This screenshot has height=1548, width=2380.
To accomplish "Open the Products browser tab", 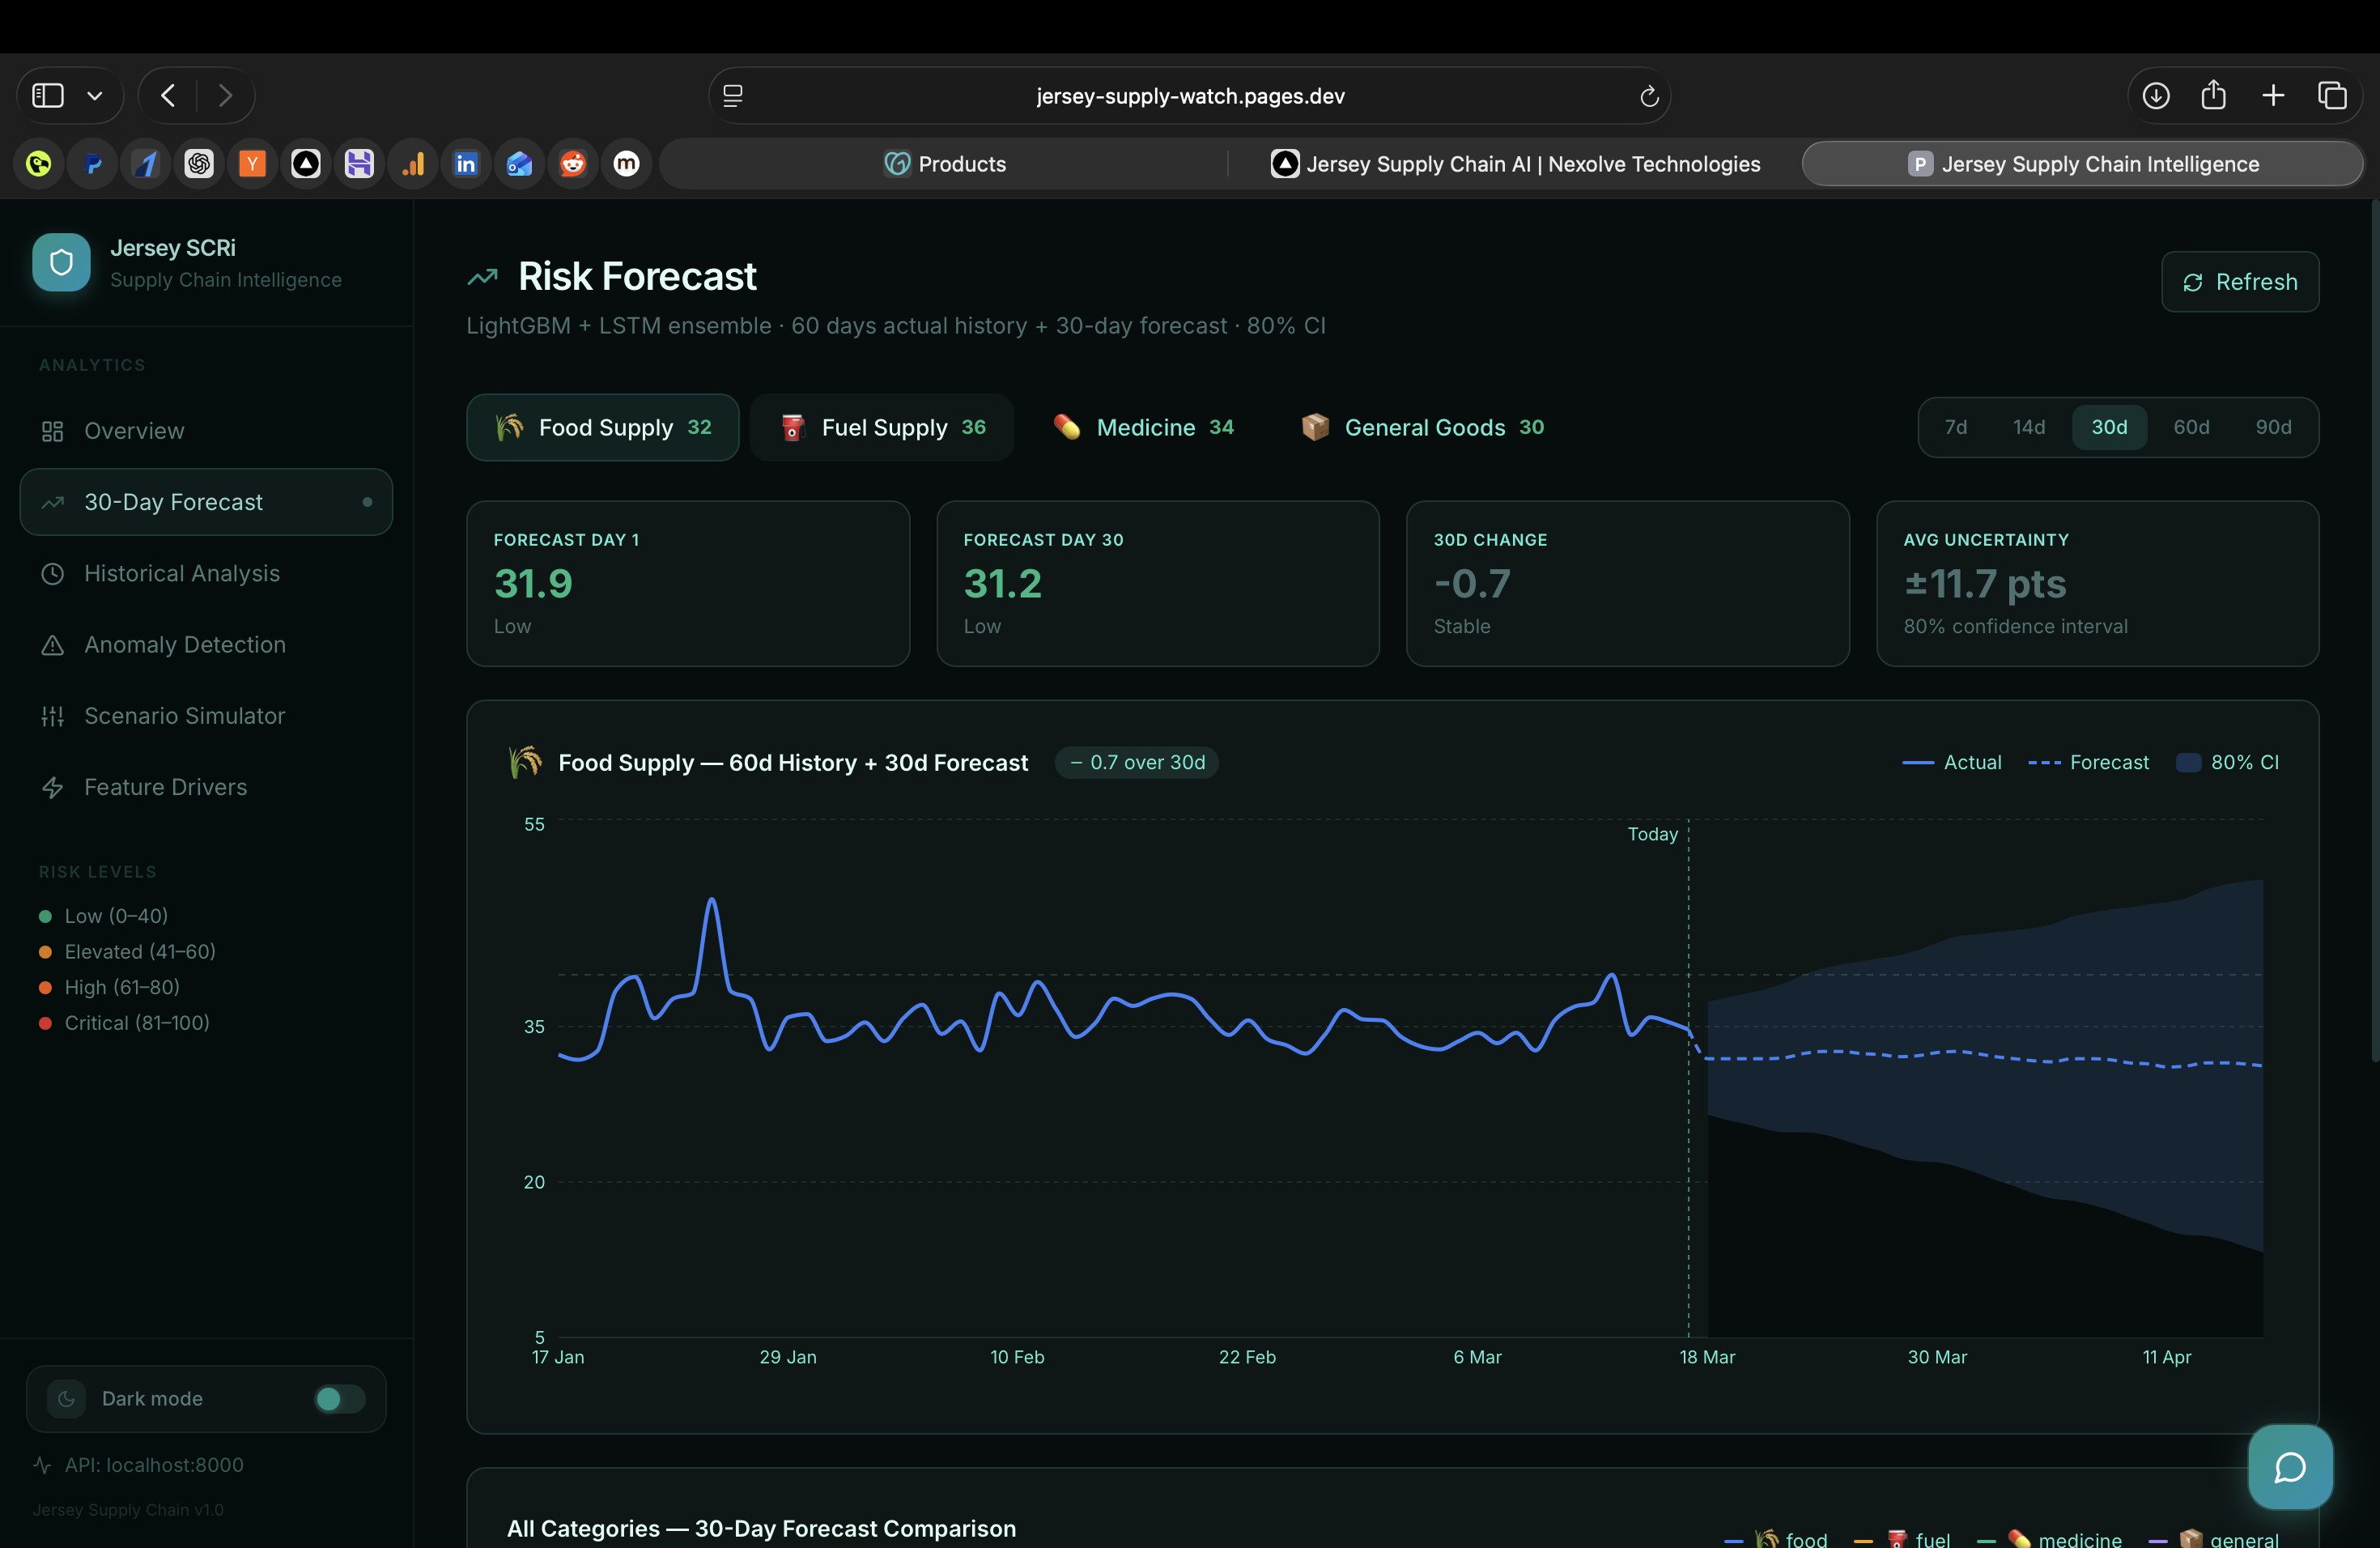I will click(944, 164).
